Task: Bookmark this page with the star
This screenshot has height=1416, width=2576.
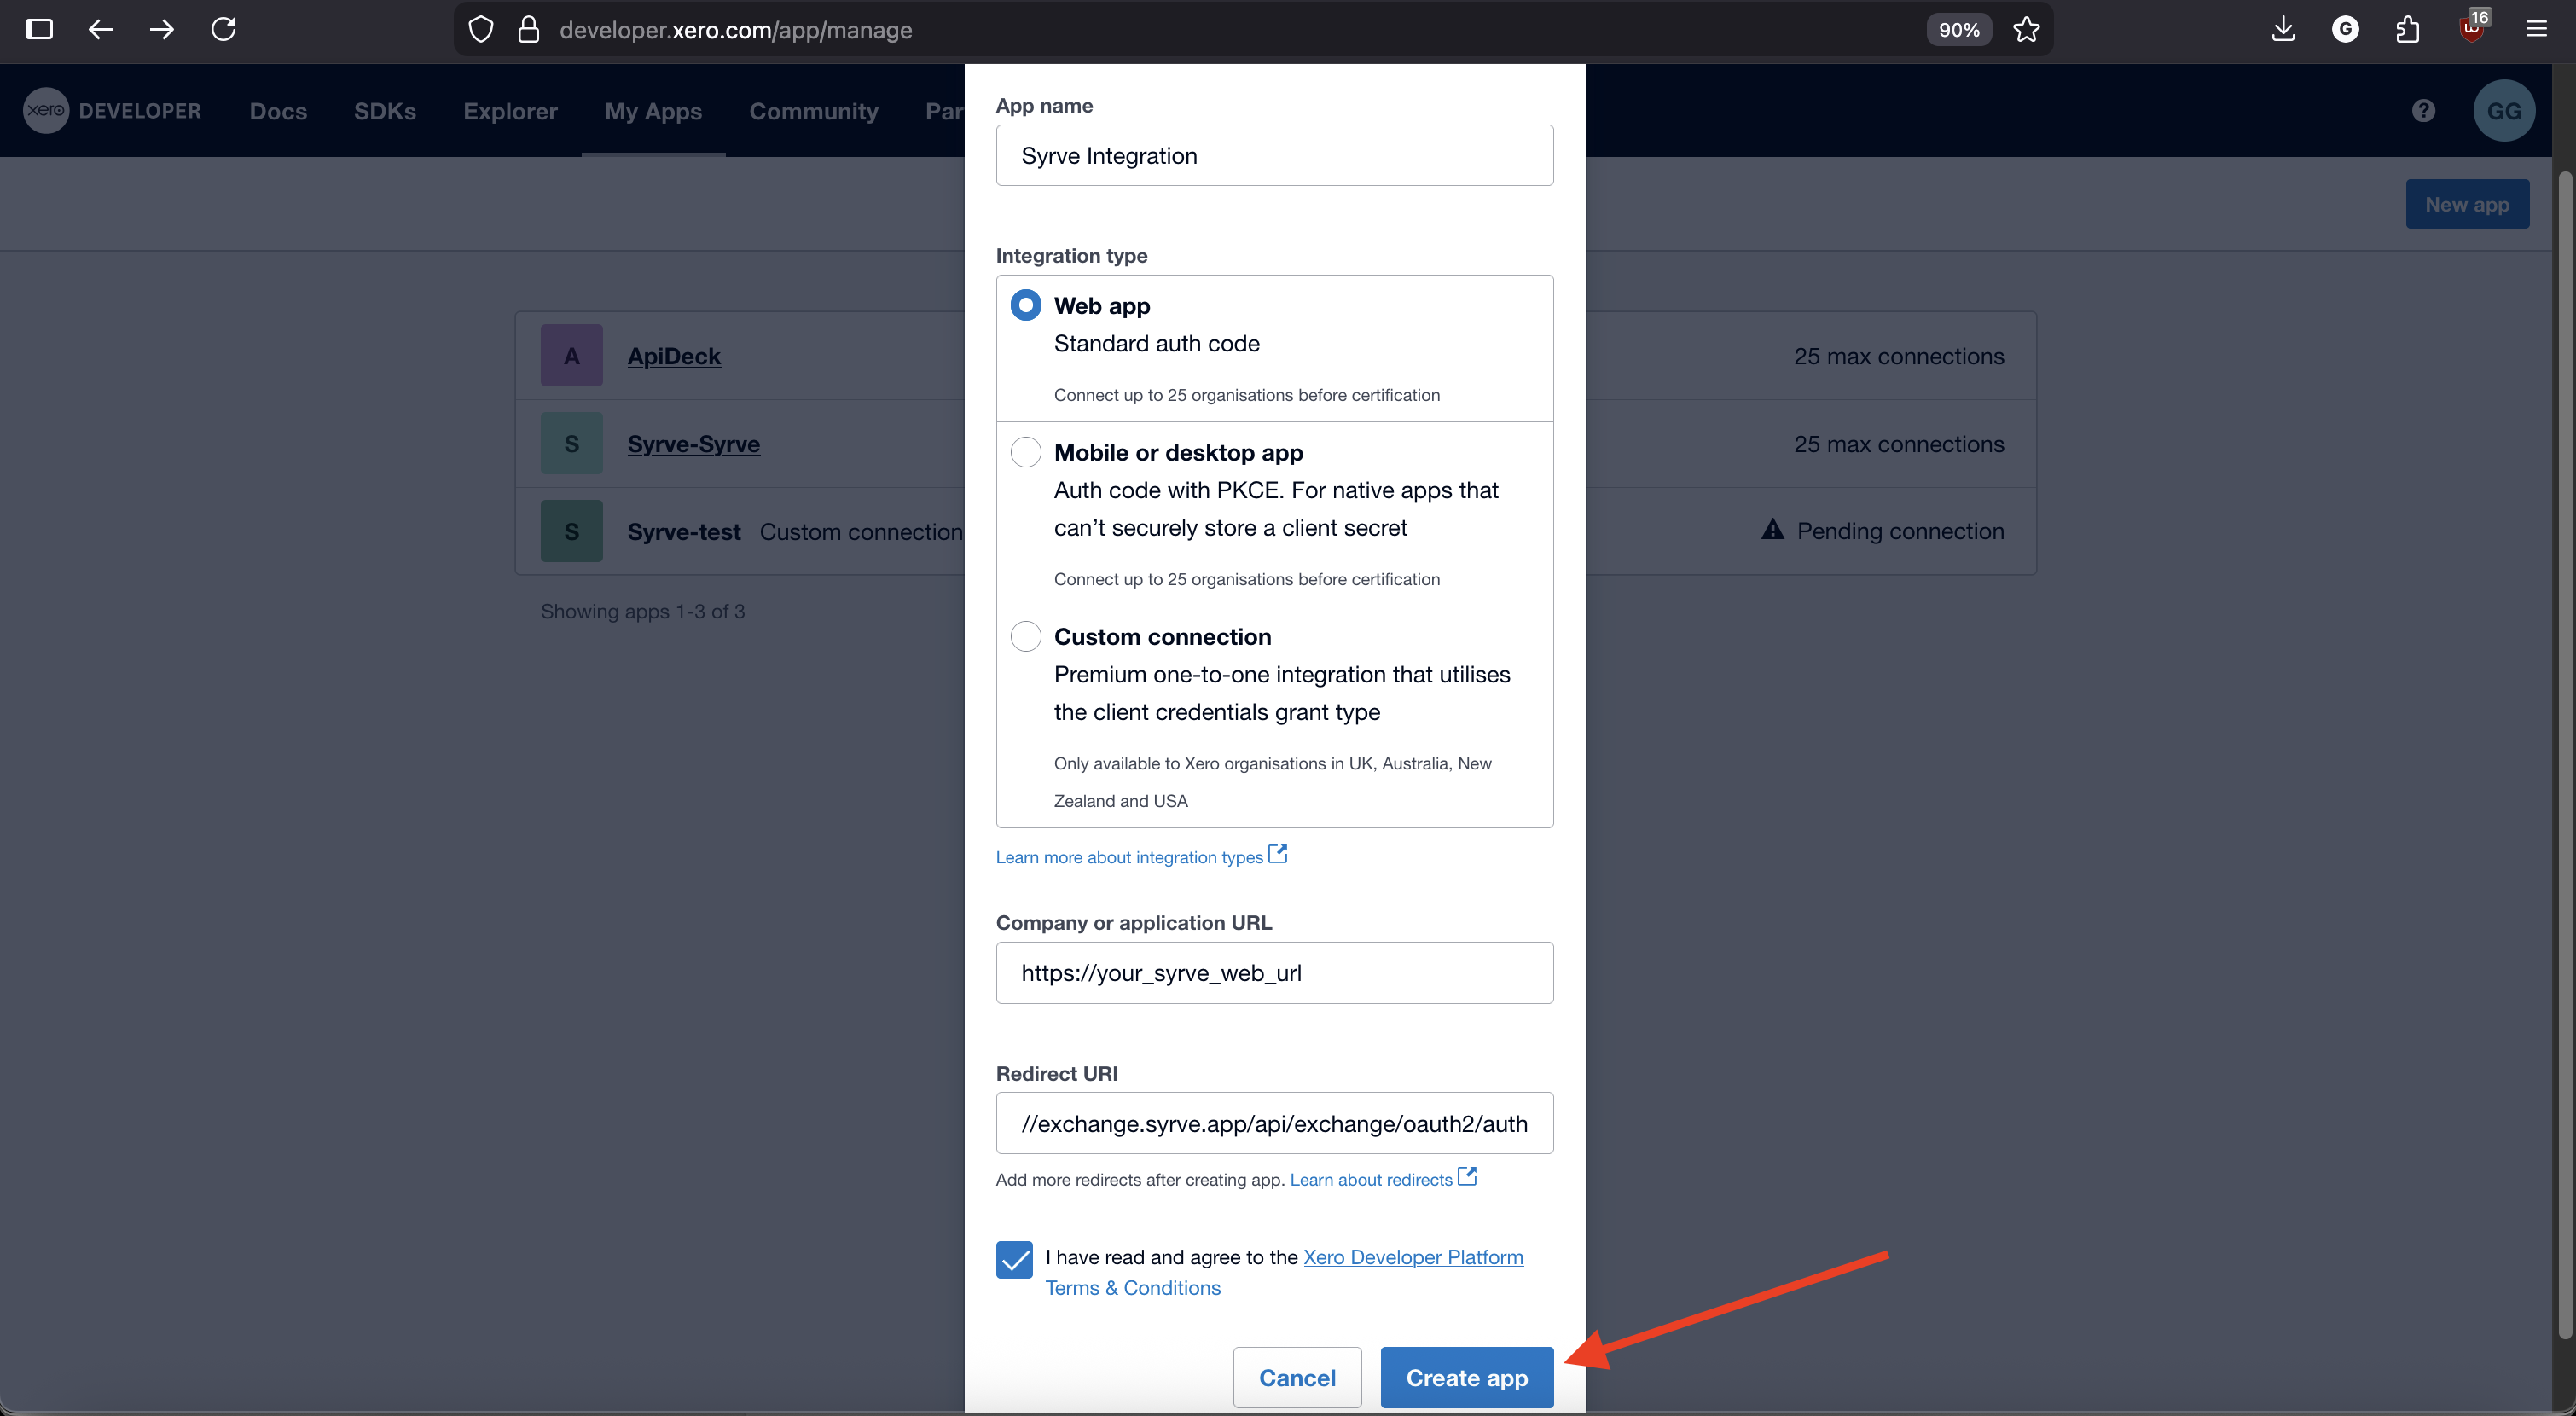Action: tap(2026, 30)
